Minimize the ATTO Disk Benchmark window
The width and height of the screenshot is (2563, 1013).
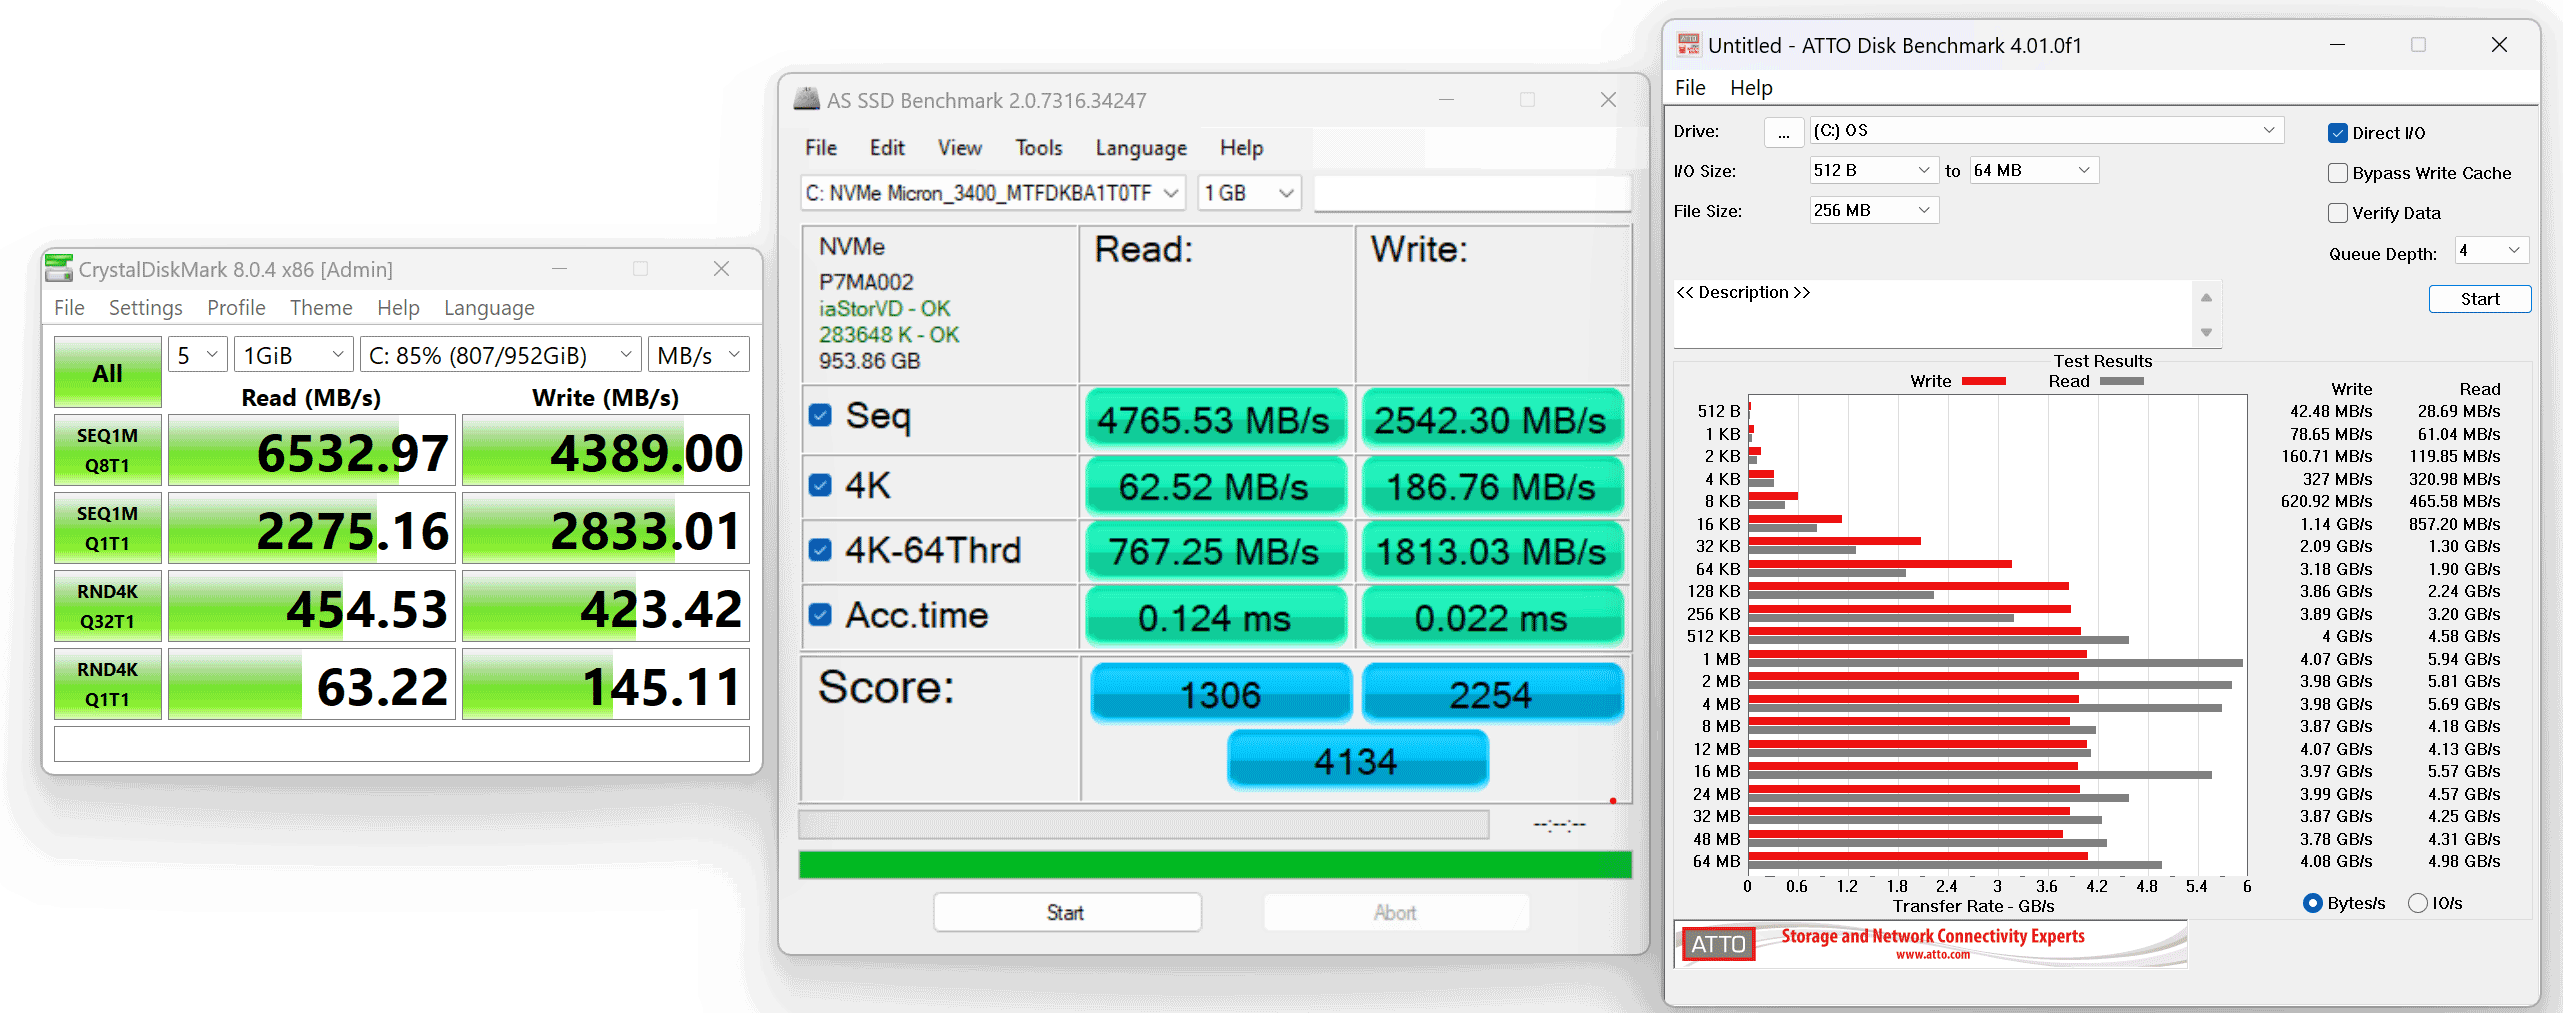pos(2337,44)
